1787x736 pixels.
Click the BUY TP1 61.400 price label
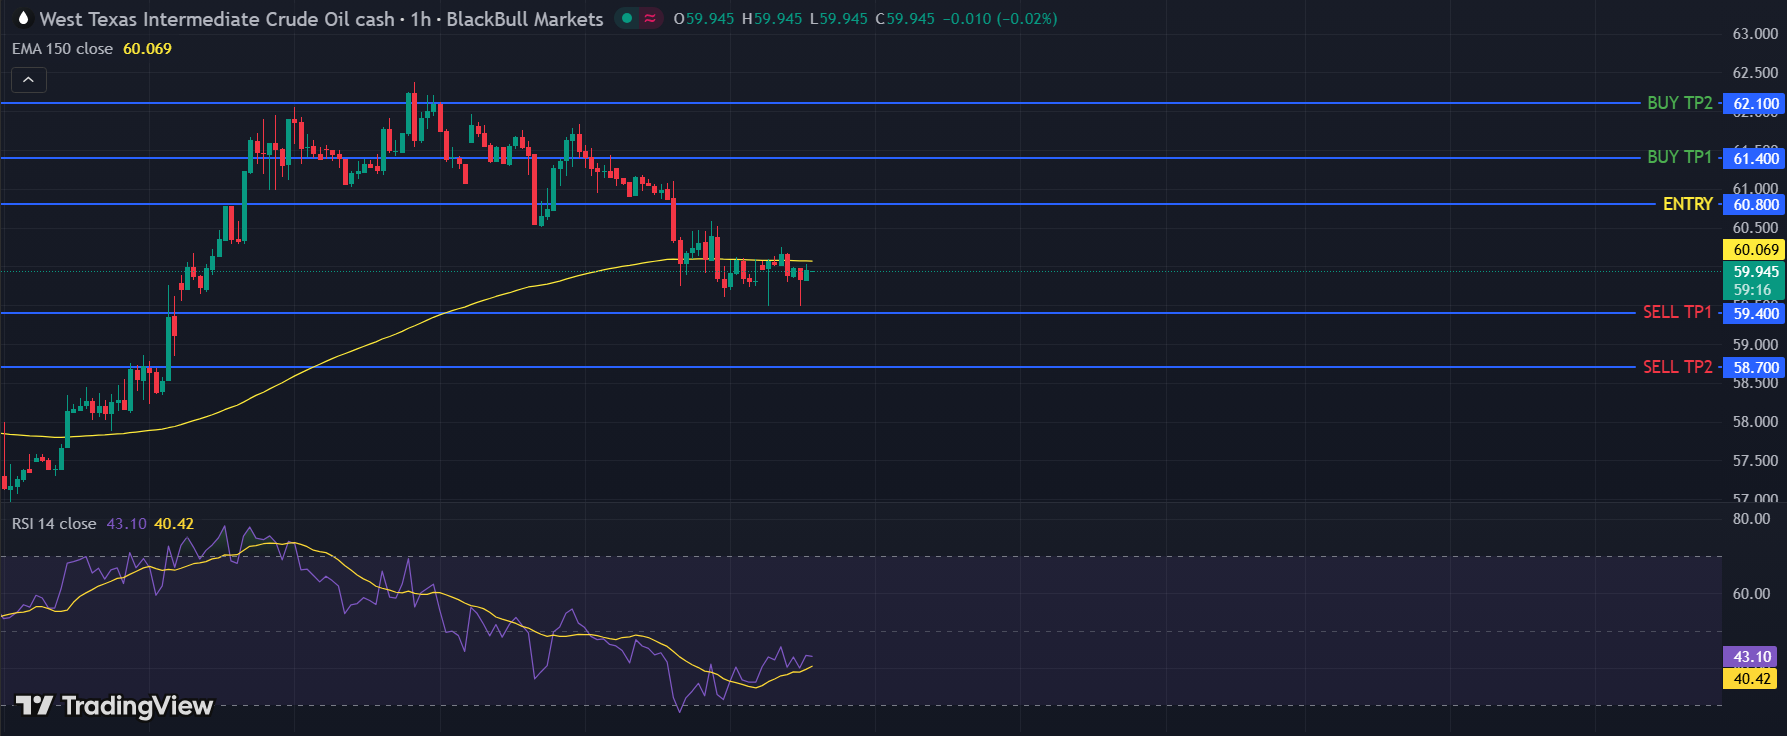1755,158
